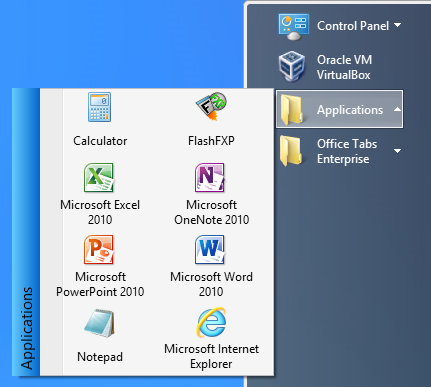Open the Calculator icon
The width and height of the screenshot is (431, 387).
click(x=100, y=107)
